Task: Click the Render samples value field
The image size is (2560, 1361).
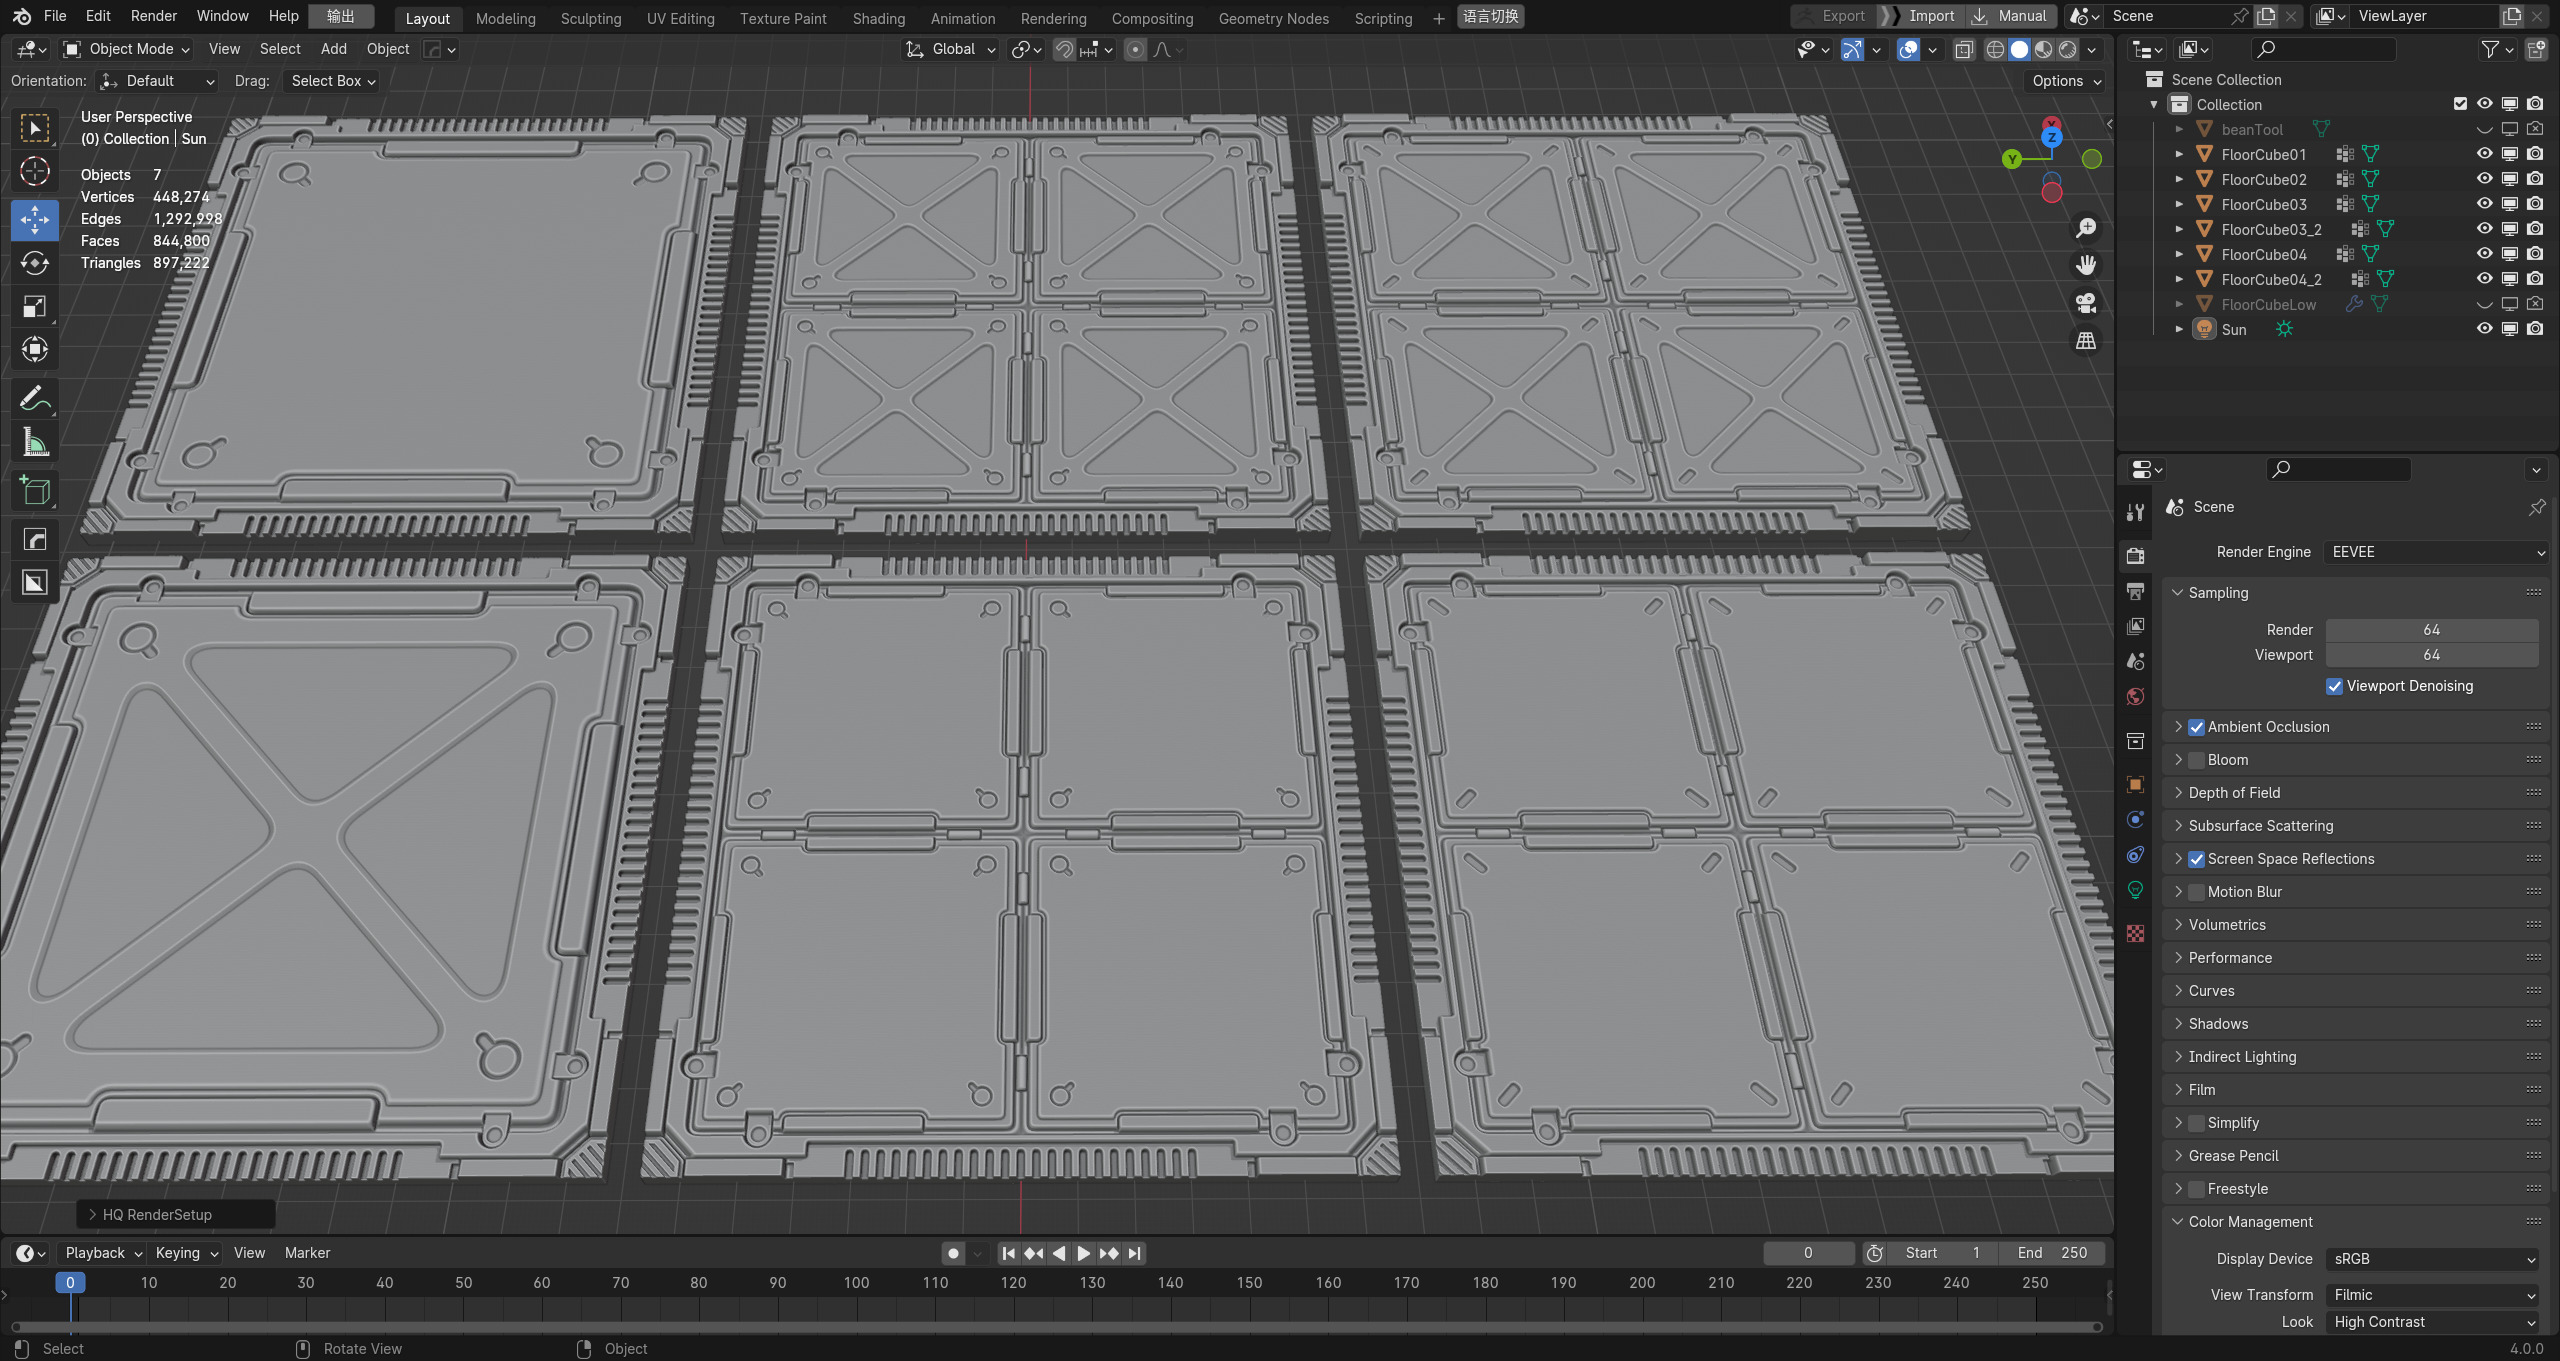Action: [2431, 630]
